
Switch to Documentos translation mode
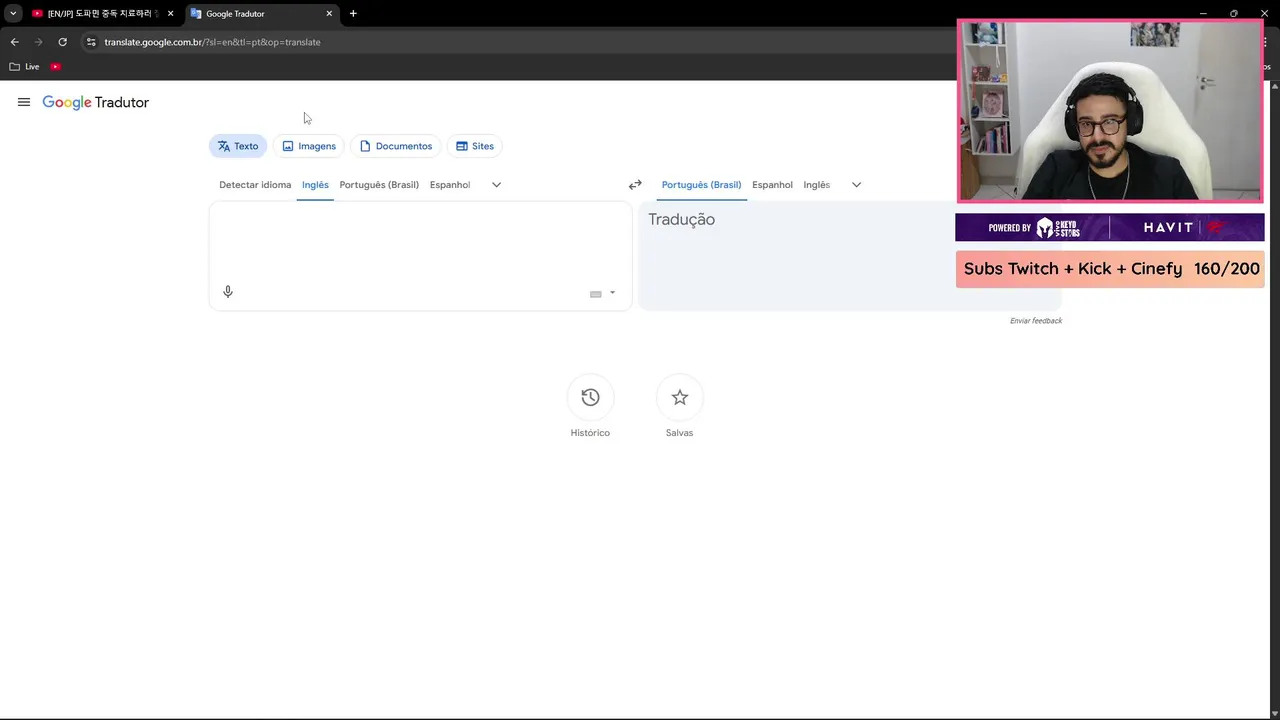pos(396,146)
